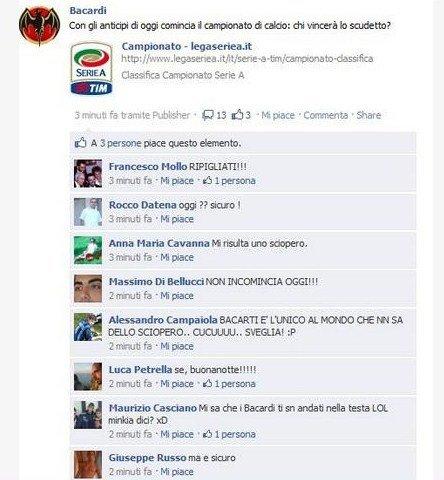444x480 pixels.
Task: Like the Bacardi post with Mi piace
Action: tap(278, 115)
